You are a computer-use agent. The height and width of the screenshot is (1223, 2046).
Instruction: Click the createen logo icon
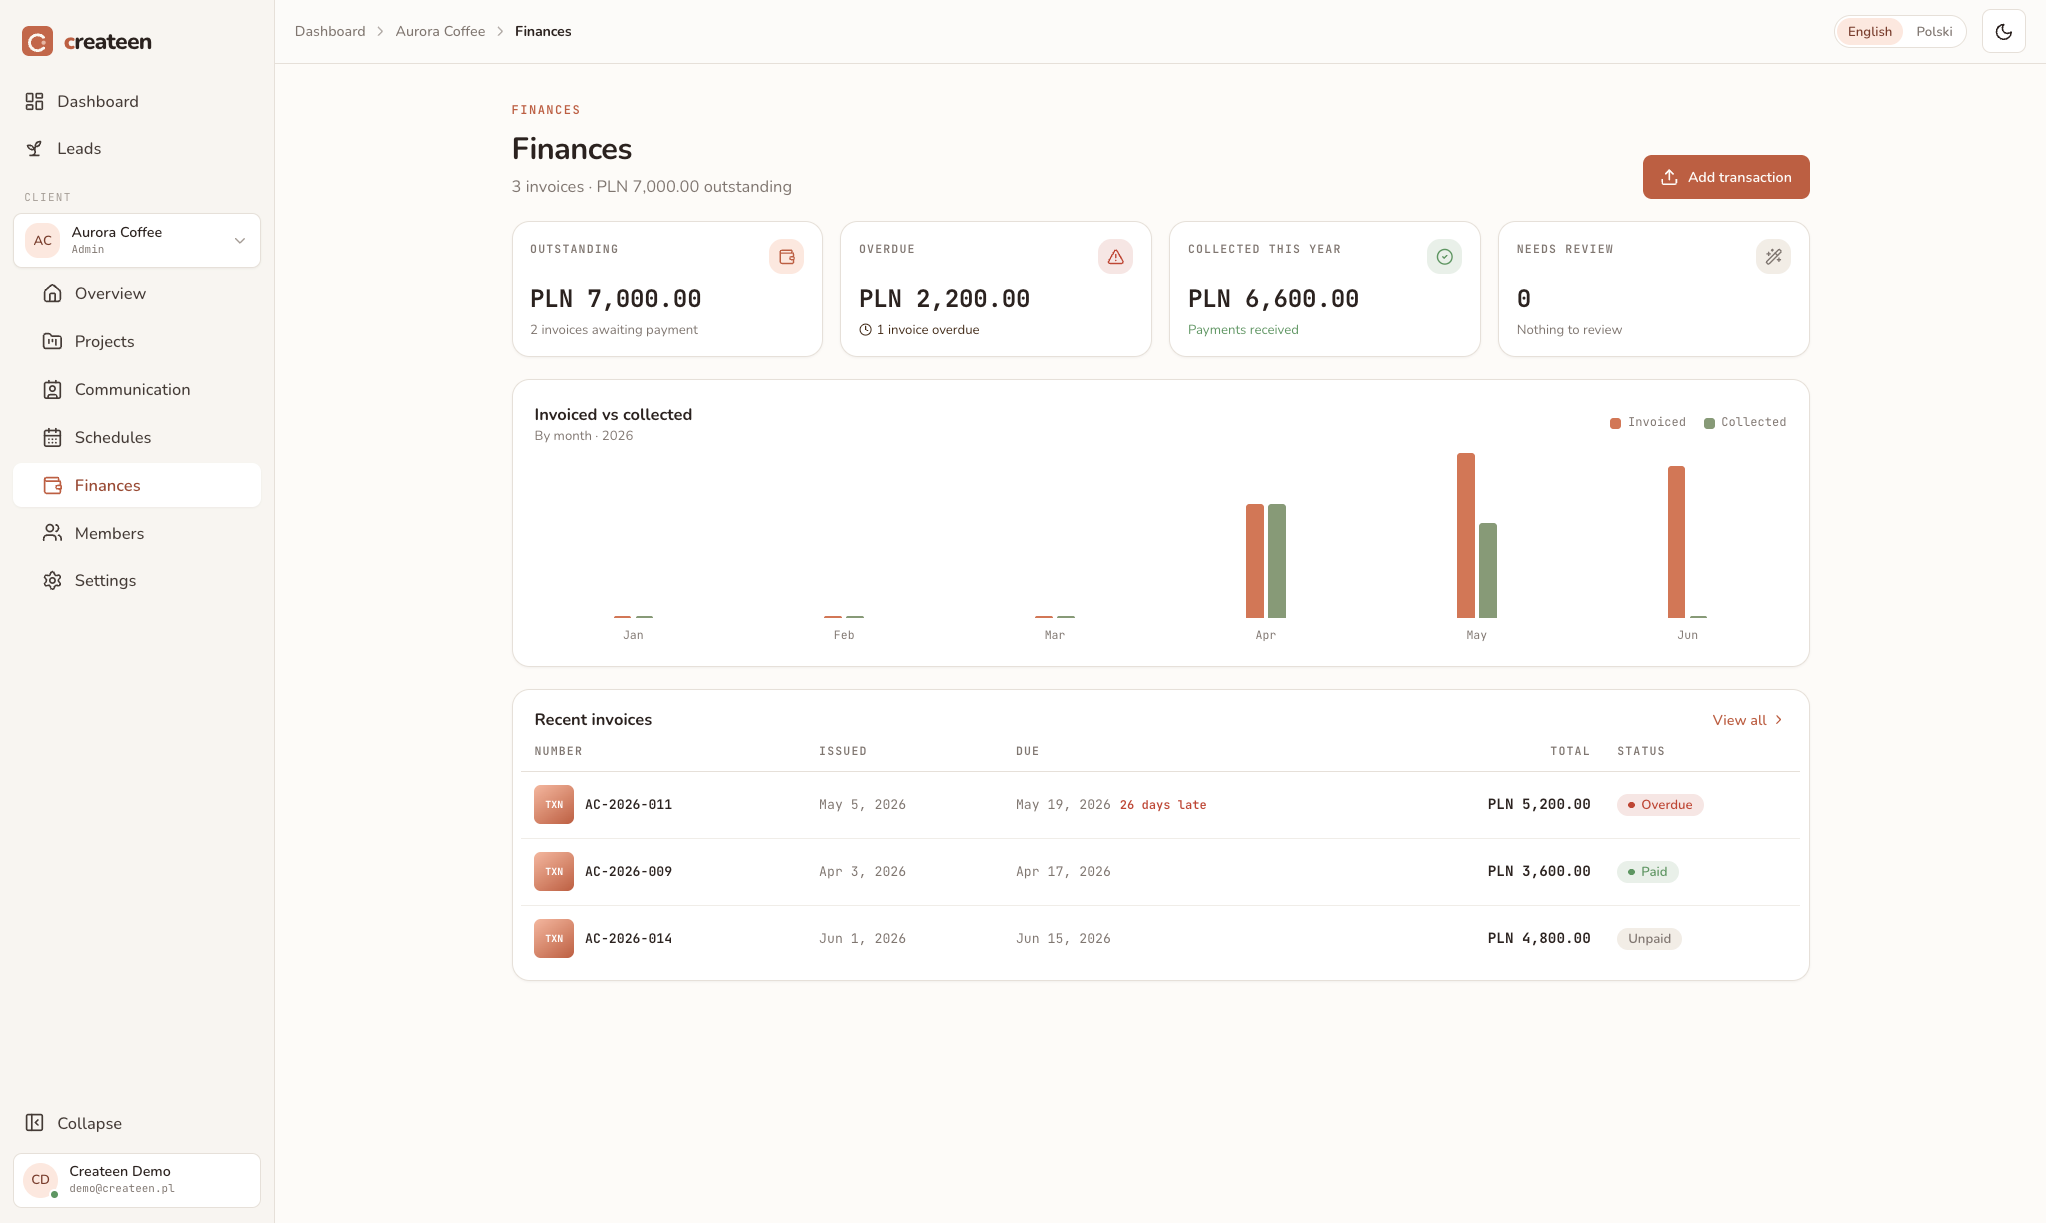pos(37,41)
